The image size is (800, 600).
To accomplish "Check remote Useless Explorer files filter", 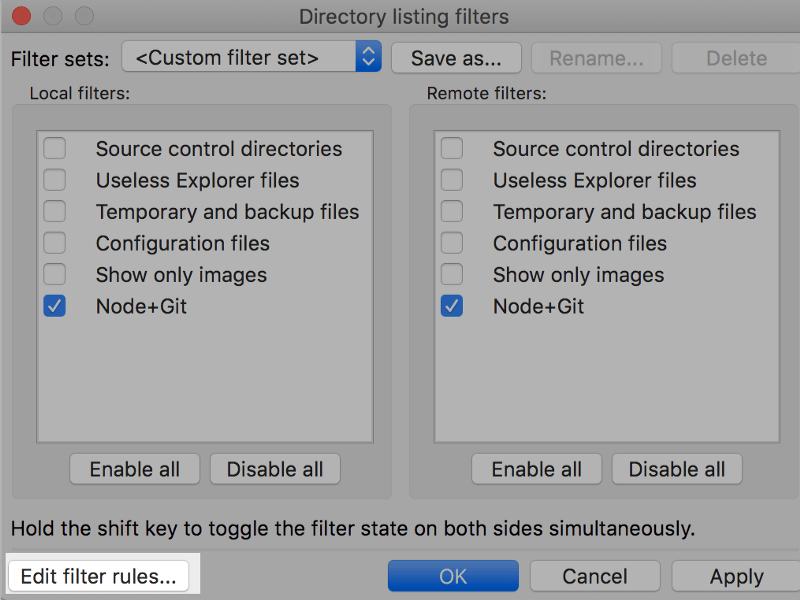I will (x=452, y=180).
